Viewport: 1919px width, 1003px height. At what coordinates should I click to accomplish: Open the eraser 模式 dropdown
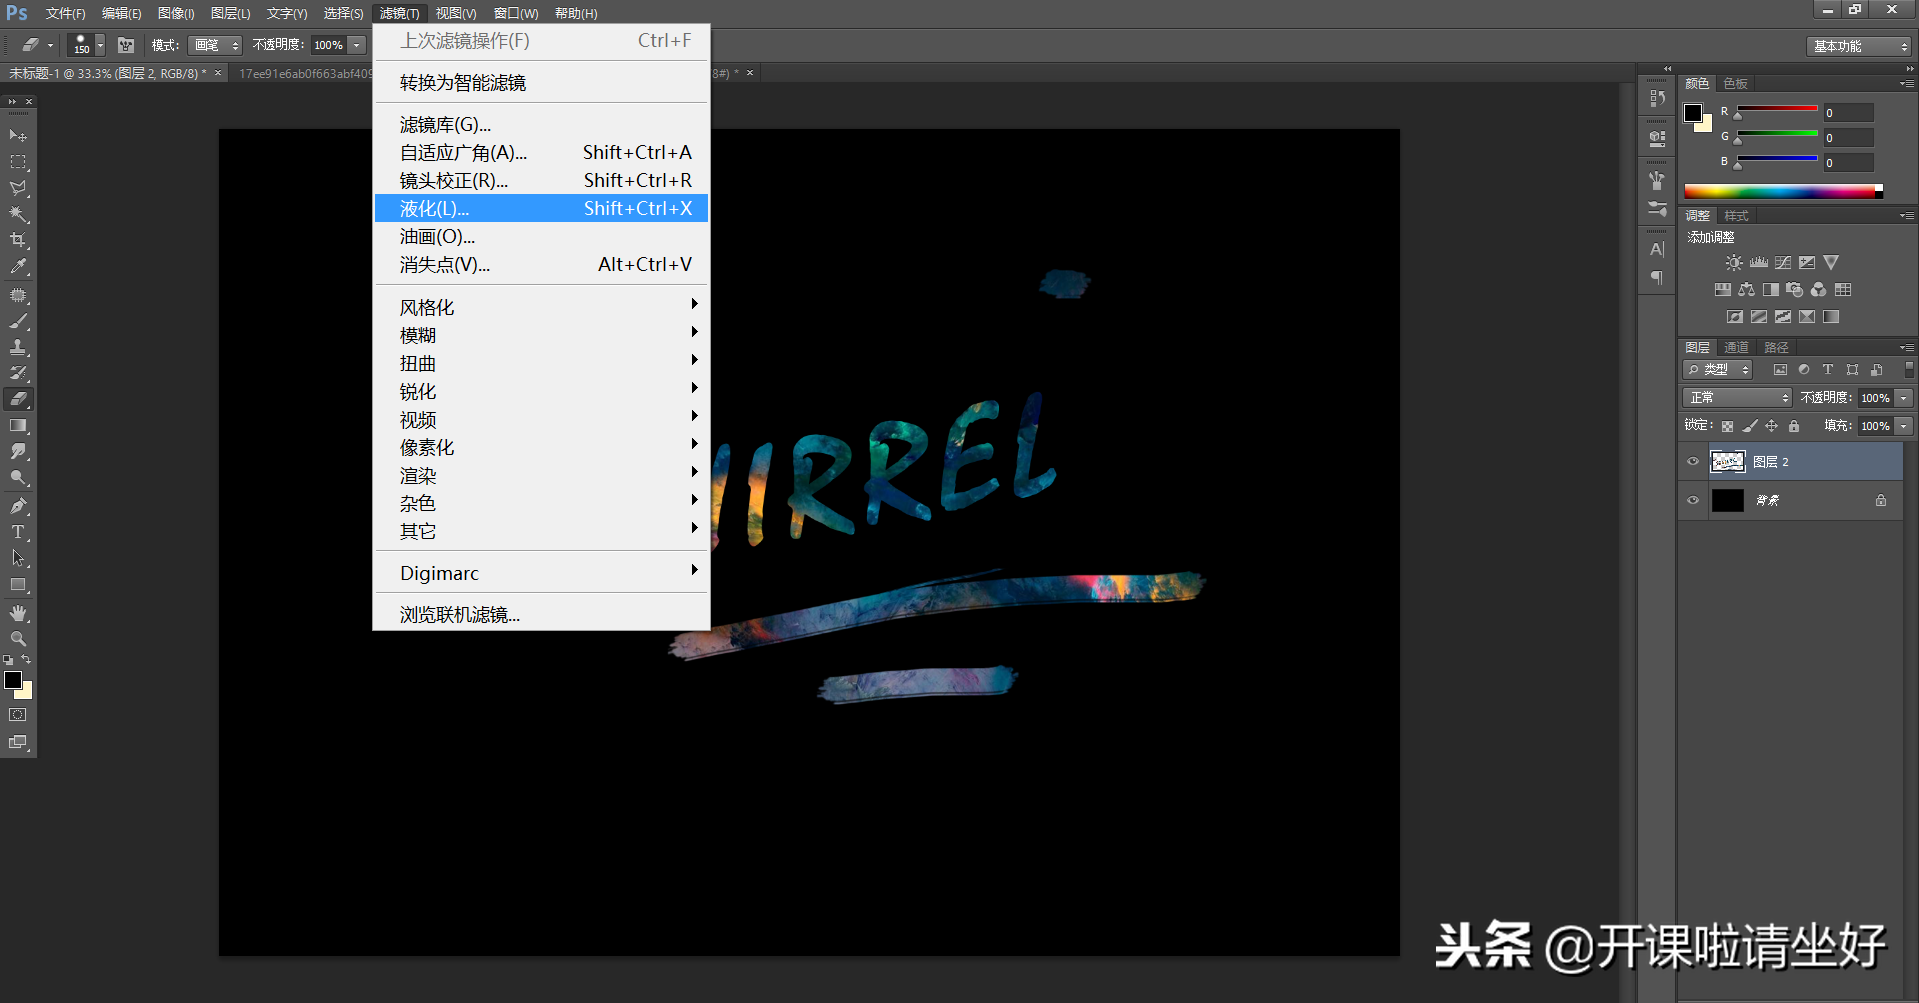215,45
